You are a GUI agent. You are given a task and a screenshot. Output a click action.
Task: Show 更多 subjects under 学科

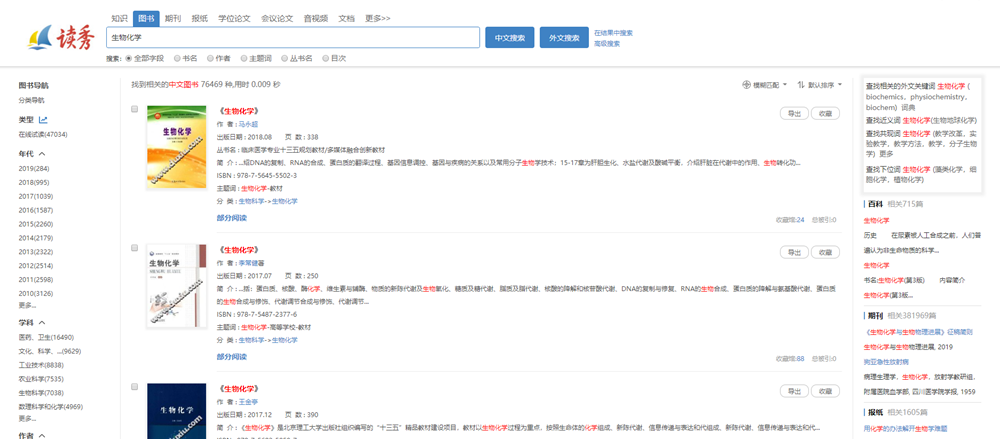[27, 419]
